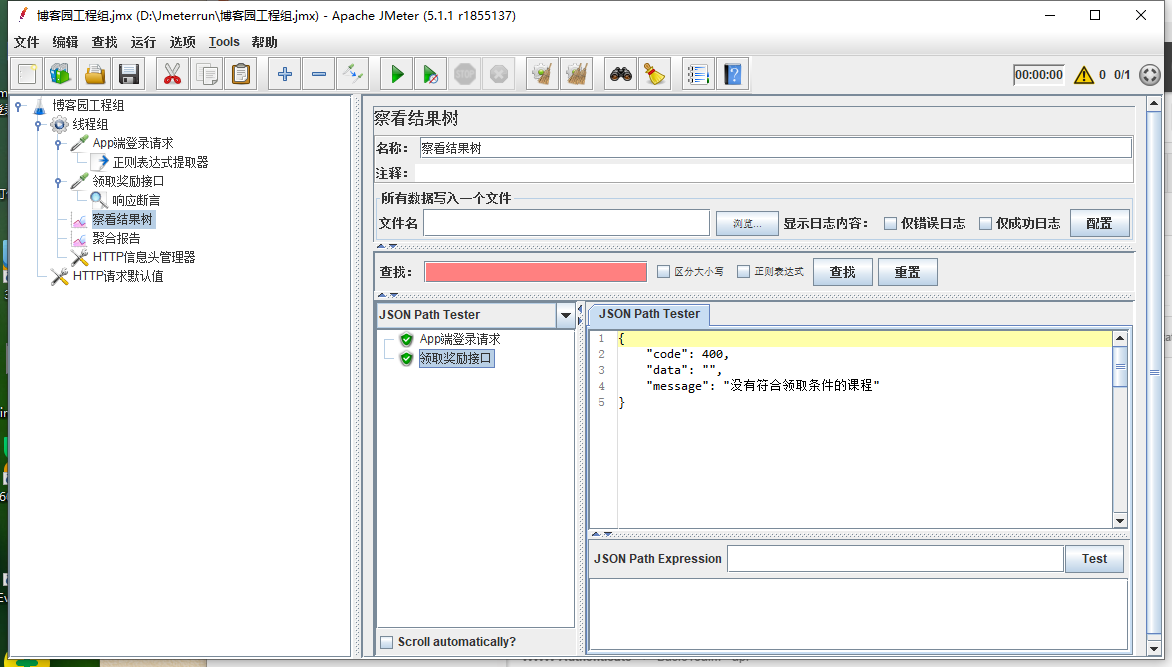
Task: Click the New test plan toolbar icon
Action: [x=28, y=74]
